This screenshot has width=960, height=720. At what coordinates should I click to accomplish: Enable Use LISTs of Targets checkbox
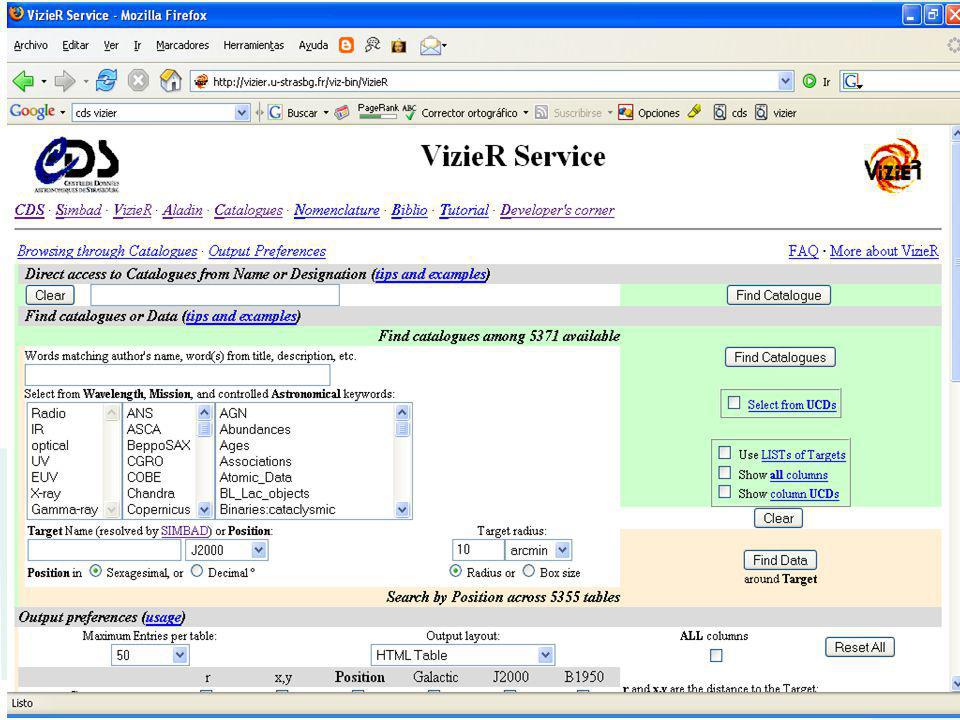click(x=725, y=453)
